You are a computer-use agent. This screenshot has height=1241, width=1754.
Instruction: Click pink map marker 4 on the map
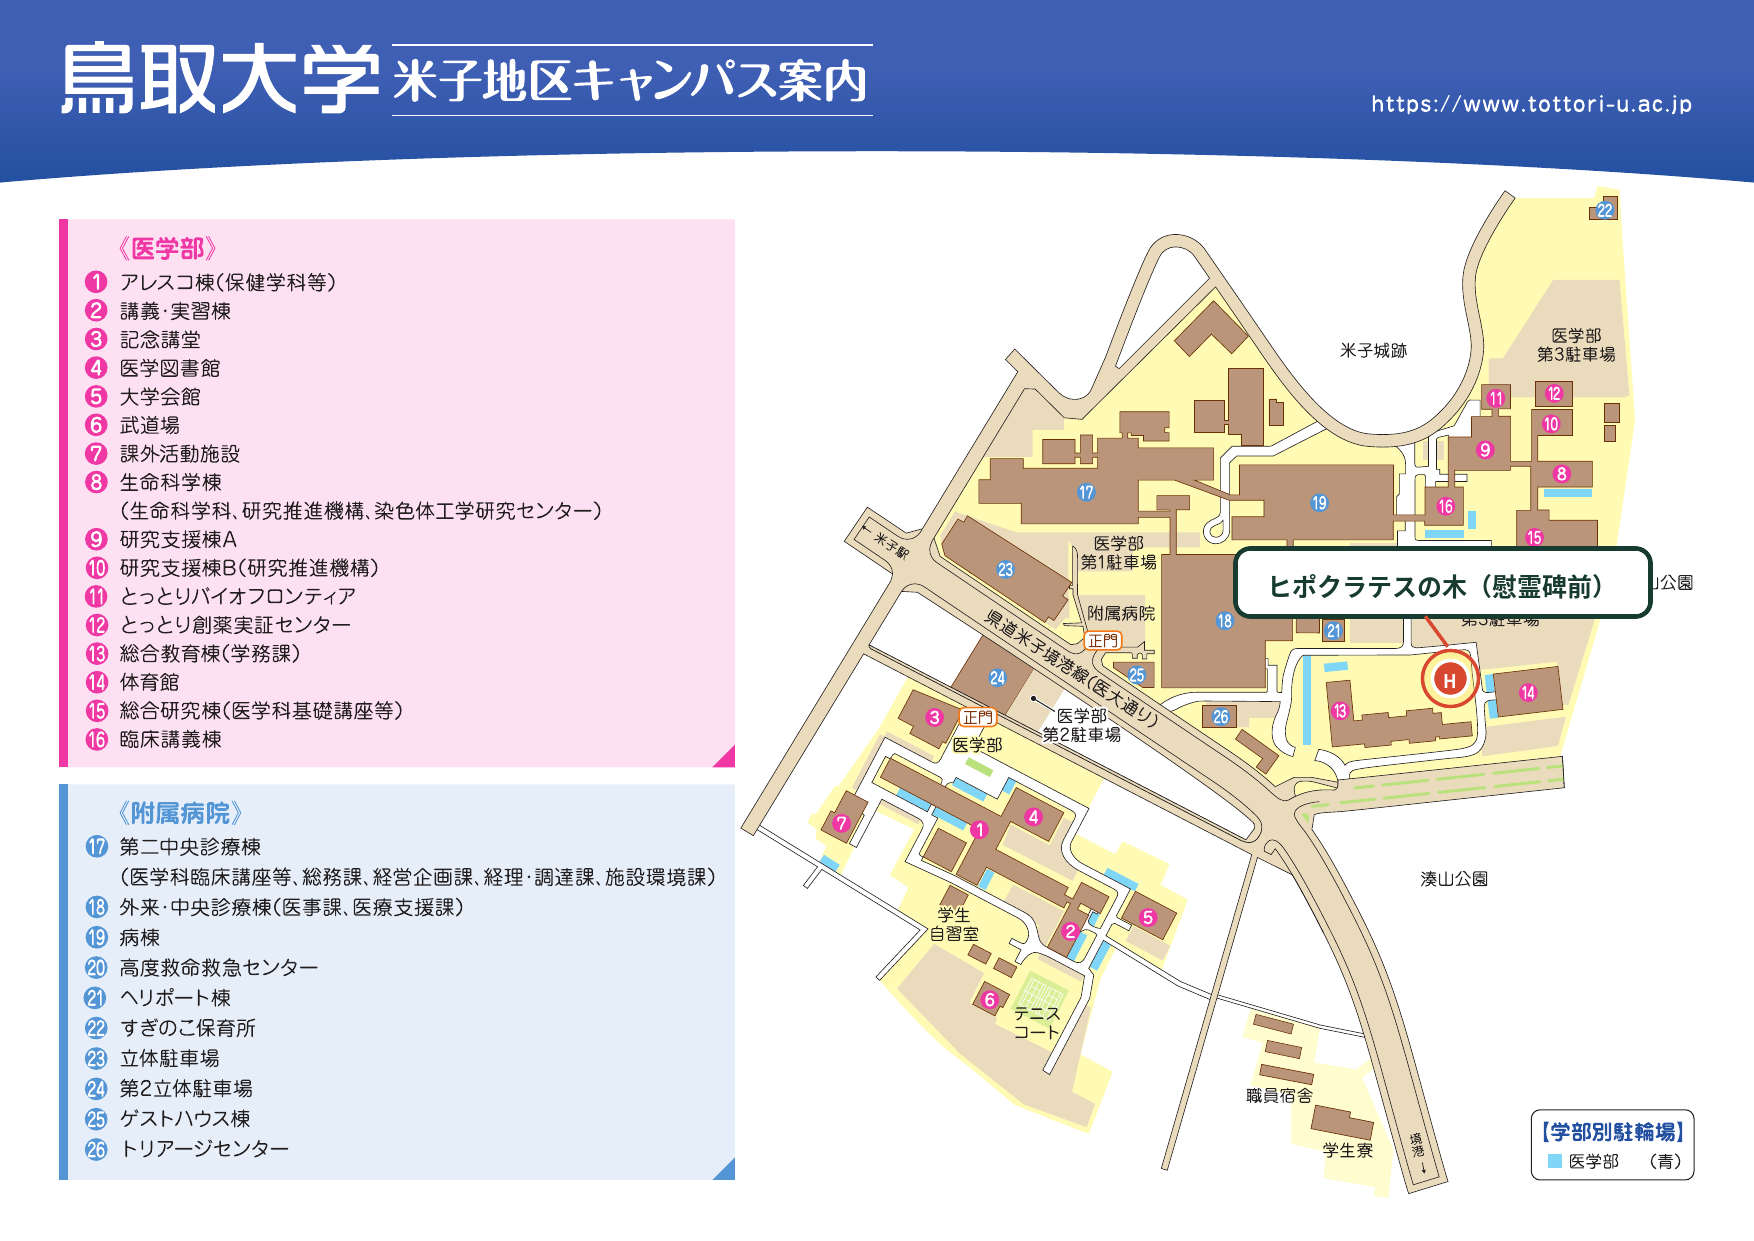click(x=1034, y=817)
